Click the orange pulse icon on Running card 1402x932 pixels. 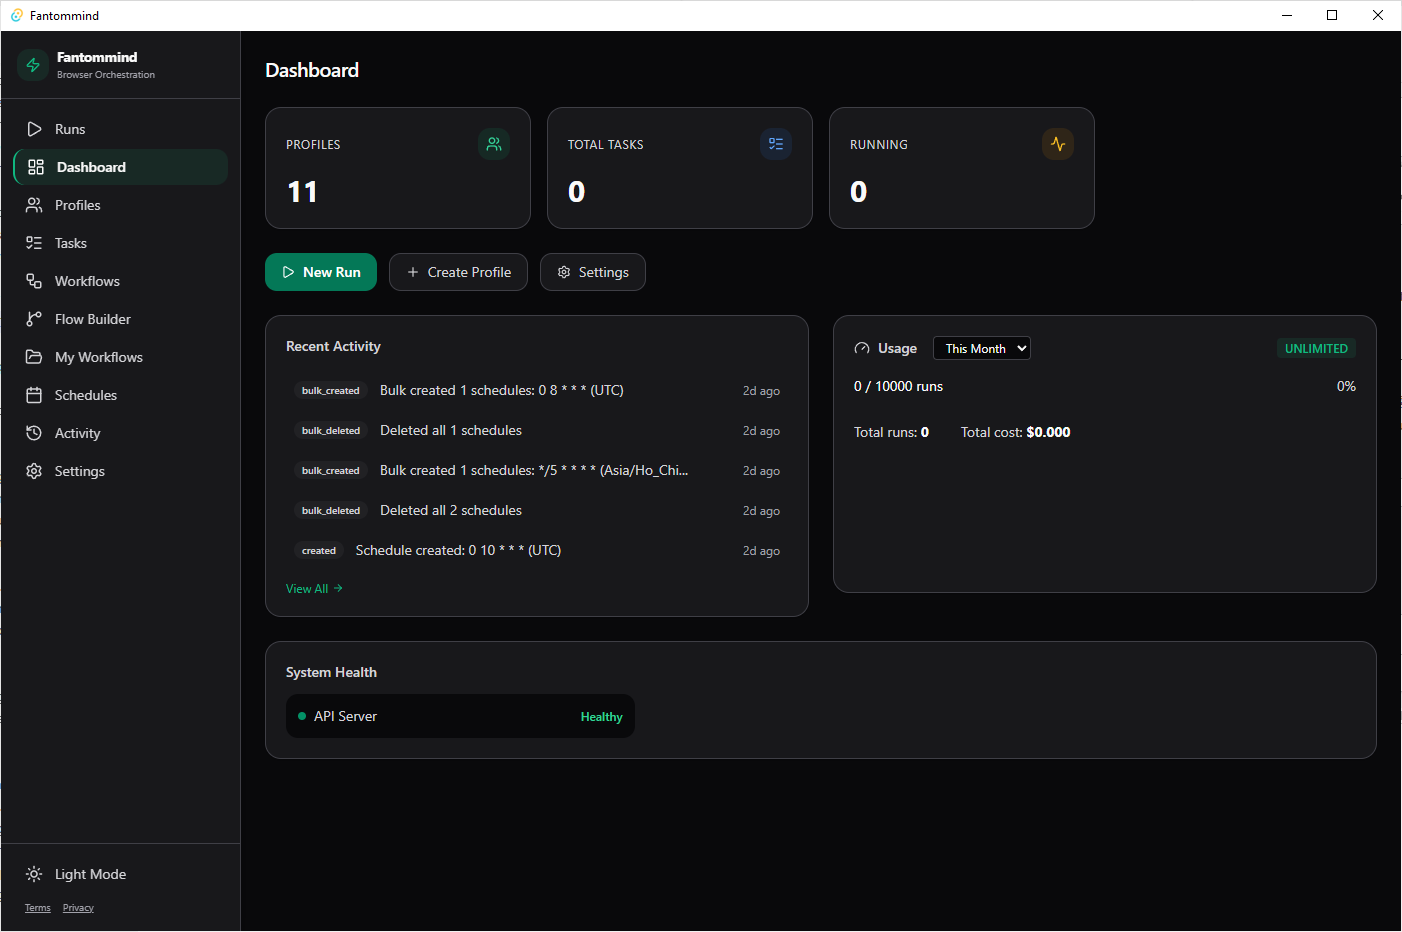(1058, 144)
